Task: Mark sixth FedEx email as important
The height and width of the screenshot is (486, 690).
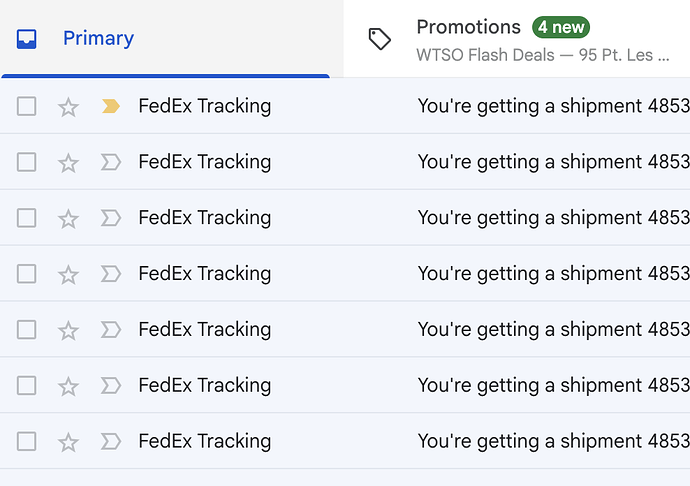Action: pyautogui.click(x=111, y=385)
